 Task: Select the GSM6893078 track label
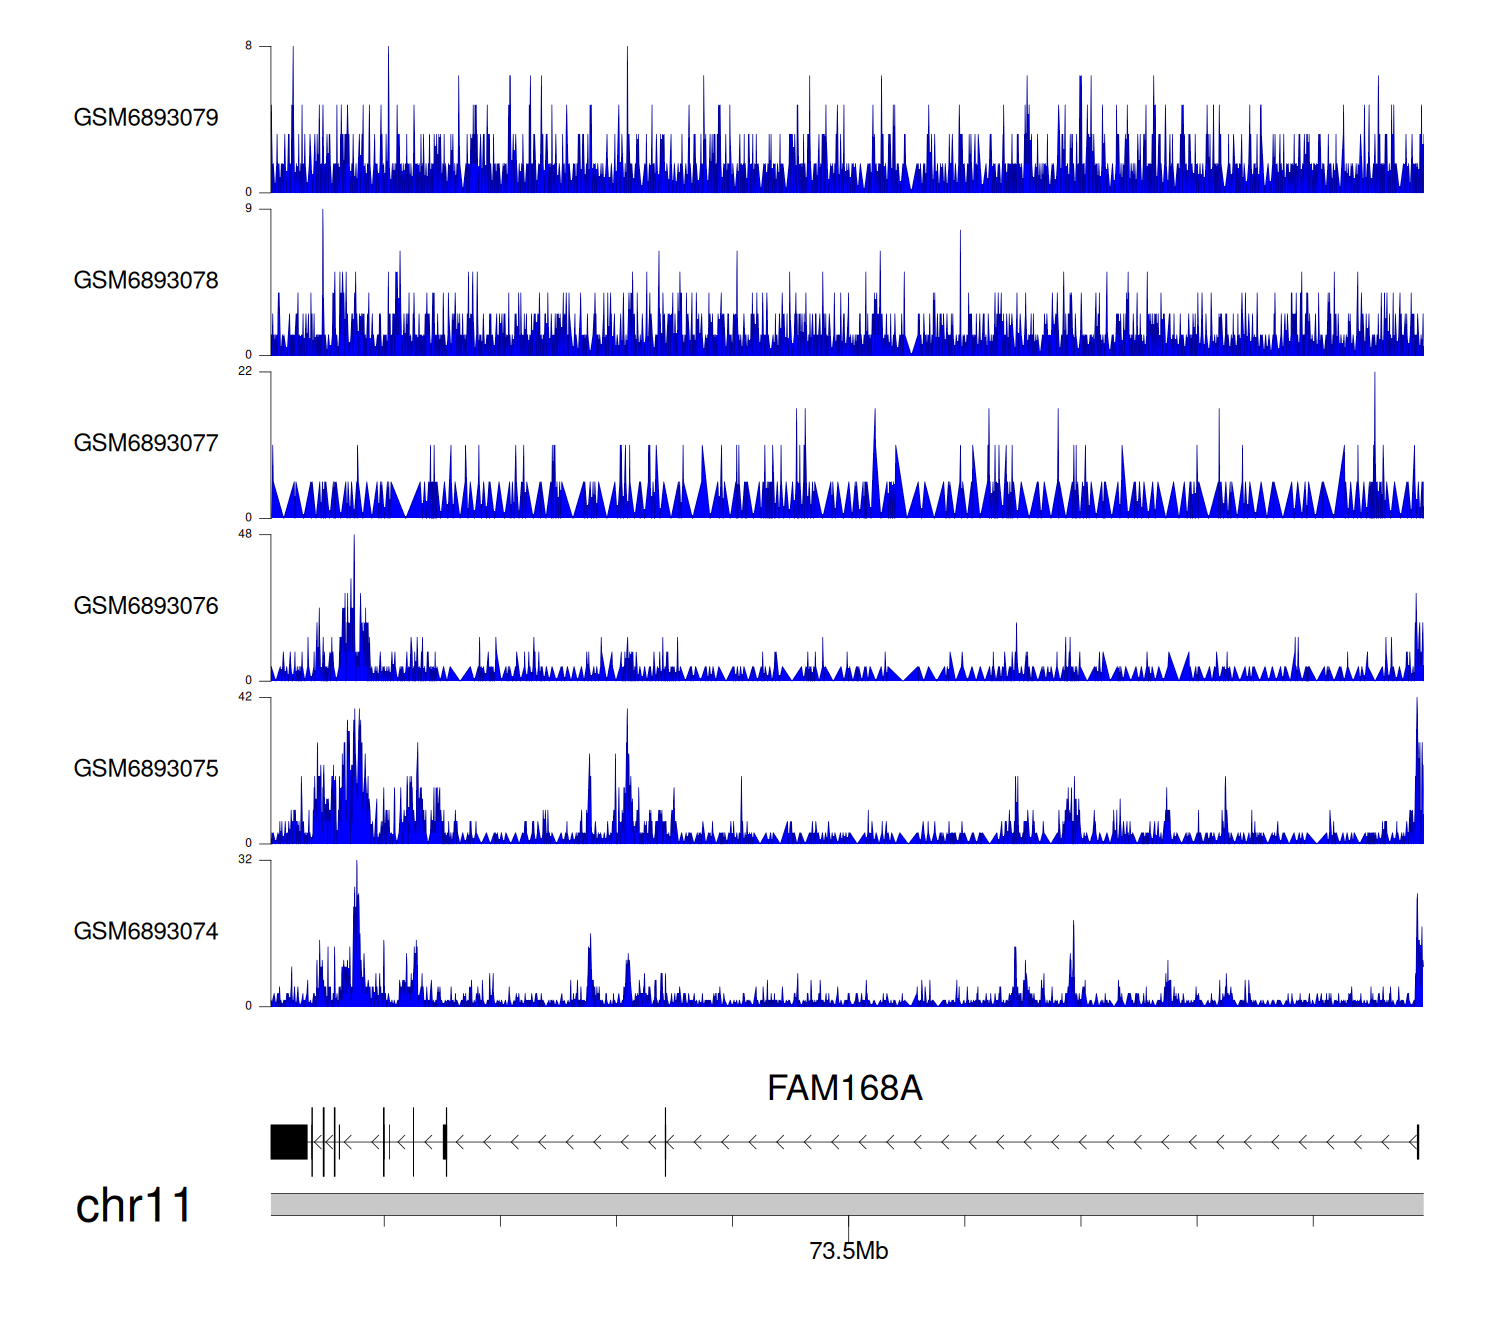pyautogui.click(x=146, y=281)
